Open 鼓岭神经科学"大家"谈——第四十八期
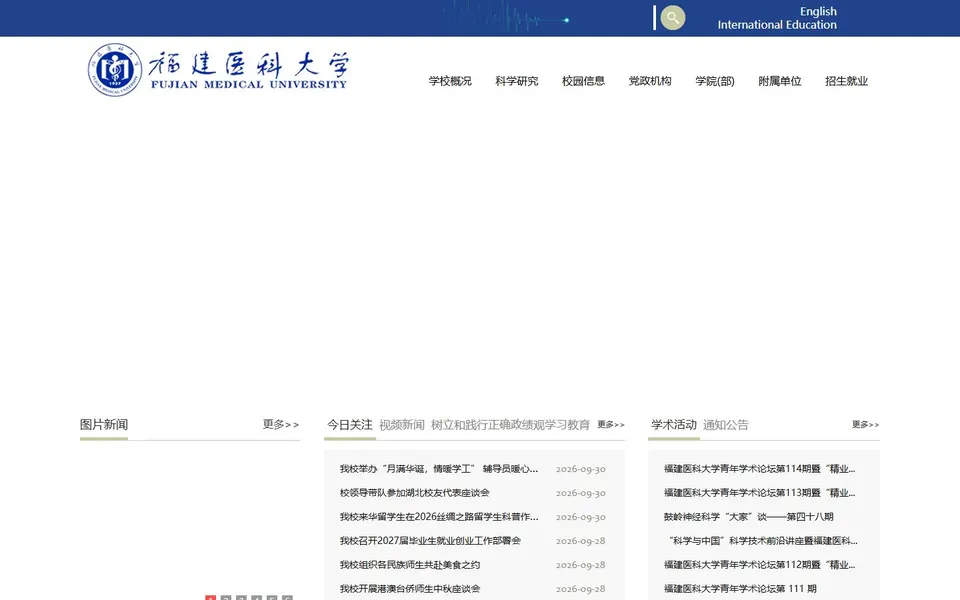 [749, 517]
